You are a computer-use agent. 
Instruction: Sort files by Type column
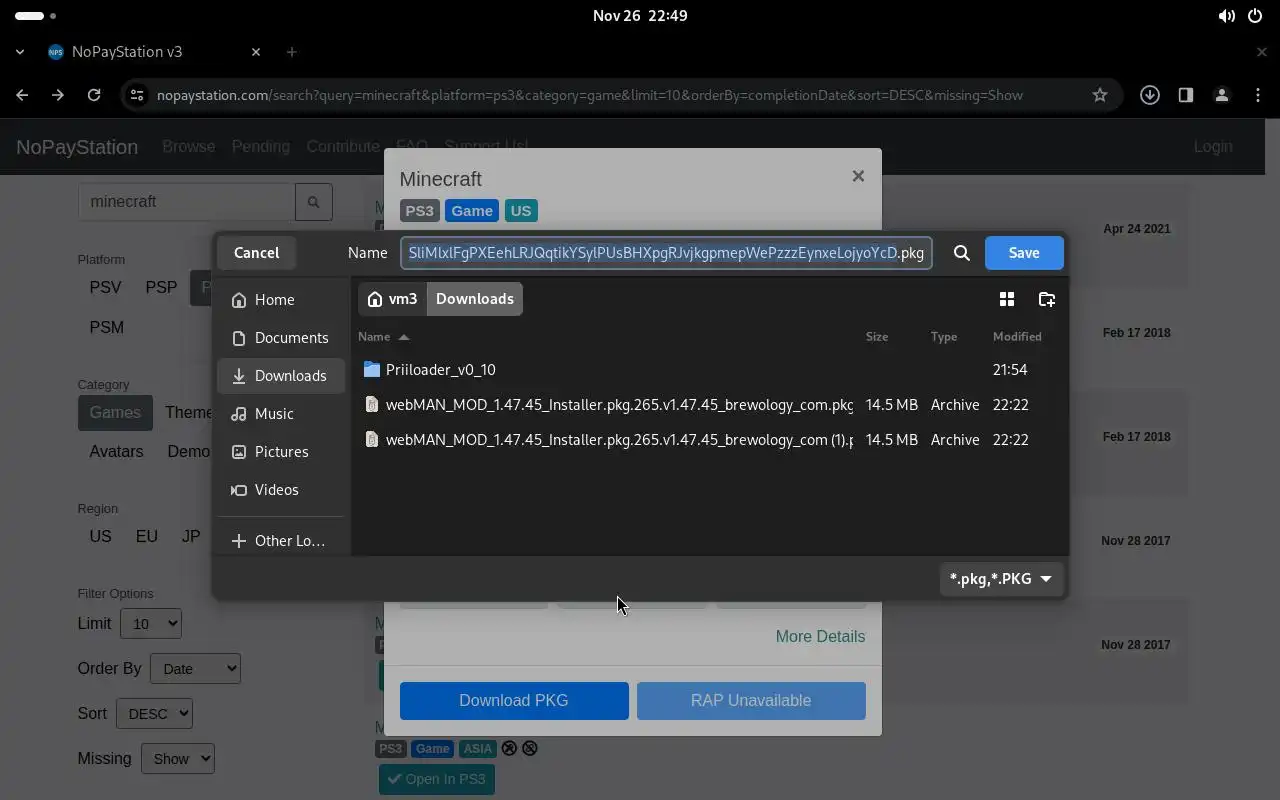click(944, 337)
